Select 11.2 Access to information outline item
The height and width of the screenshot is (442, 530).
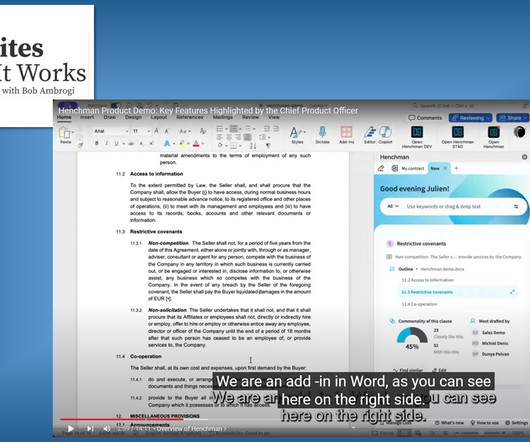click(x=428, y=280)
